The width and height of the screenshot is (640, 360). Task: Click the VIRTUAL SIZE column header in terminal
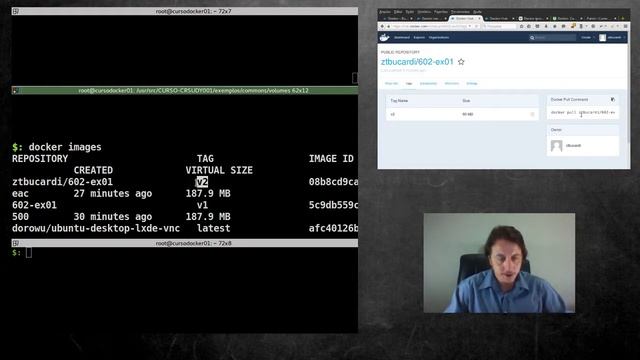coord(219,170)
